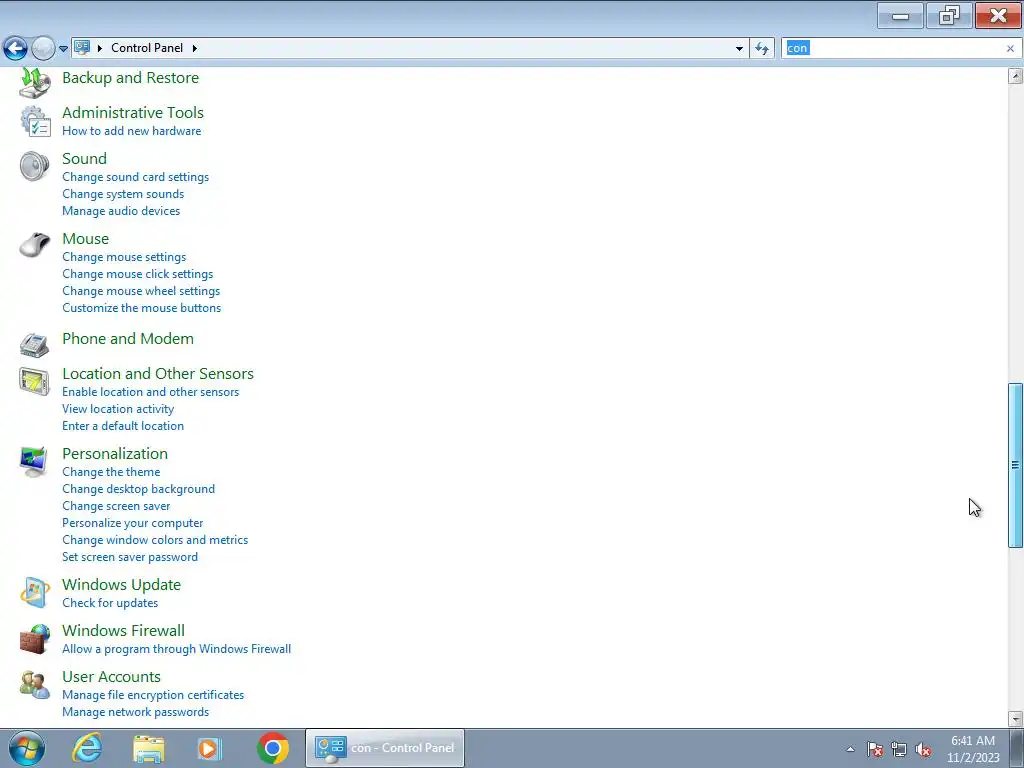Open Windows Media Player from taskbar
This screenshot has height=768, width=1024.
click(x=210, y=748)
